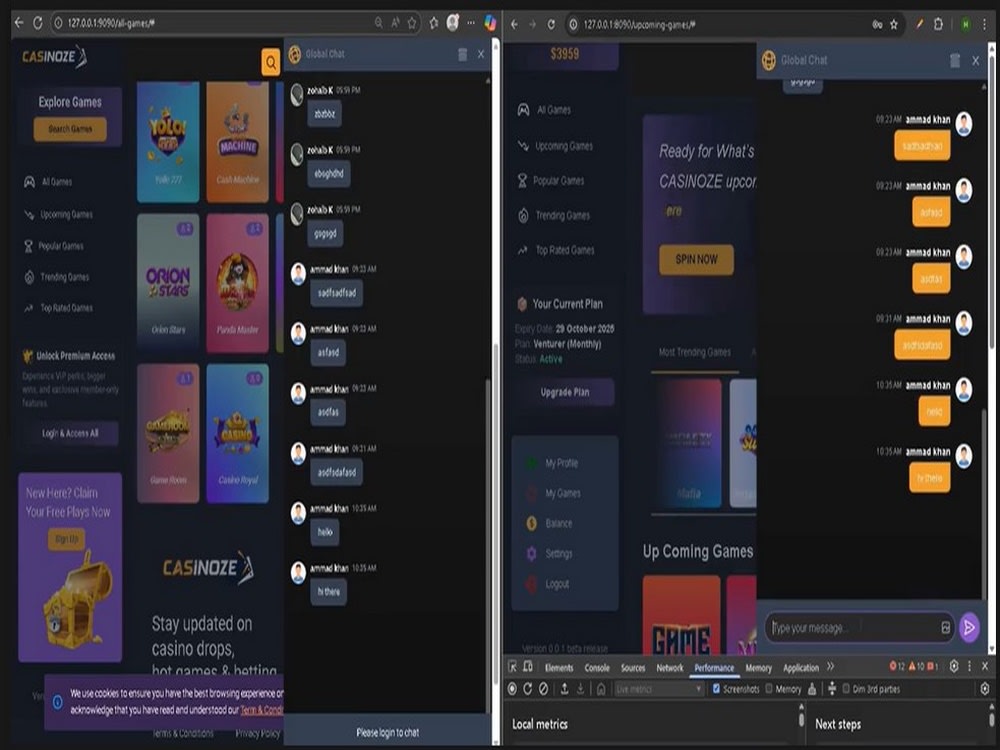Screen dimensions: 1000x750
Task: Open Trending Games in right window sidebar
Action: coord(554,216)
